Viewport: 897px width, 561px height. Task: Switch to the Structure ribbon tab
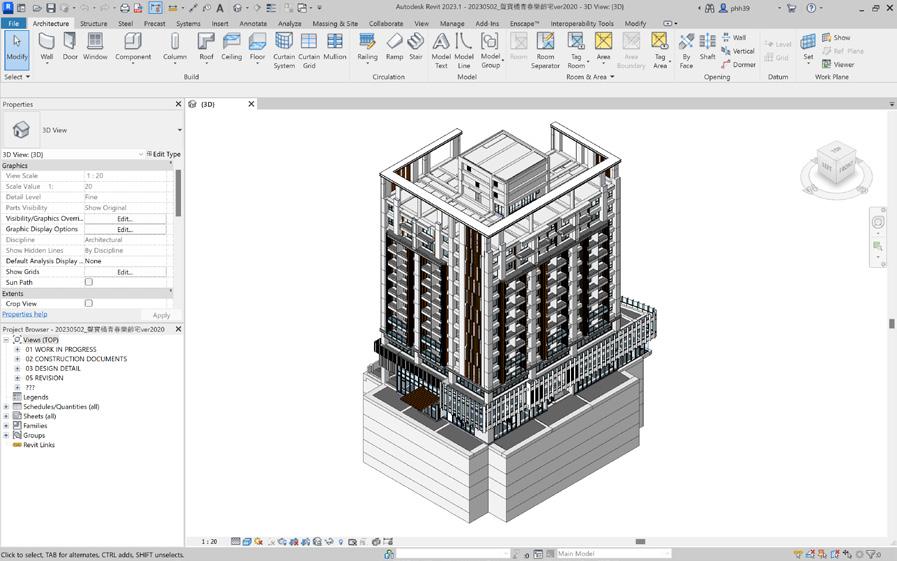tap(93, 23)
